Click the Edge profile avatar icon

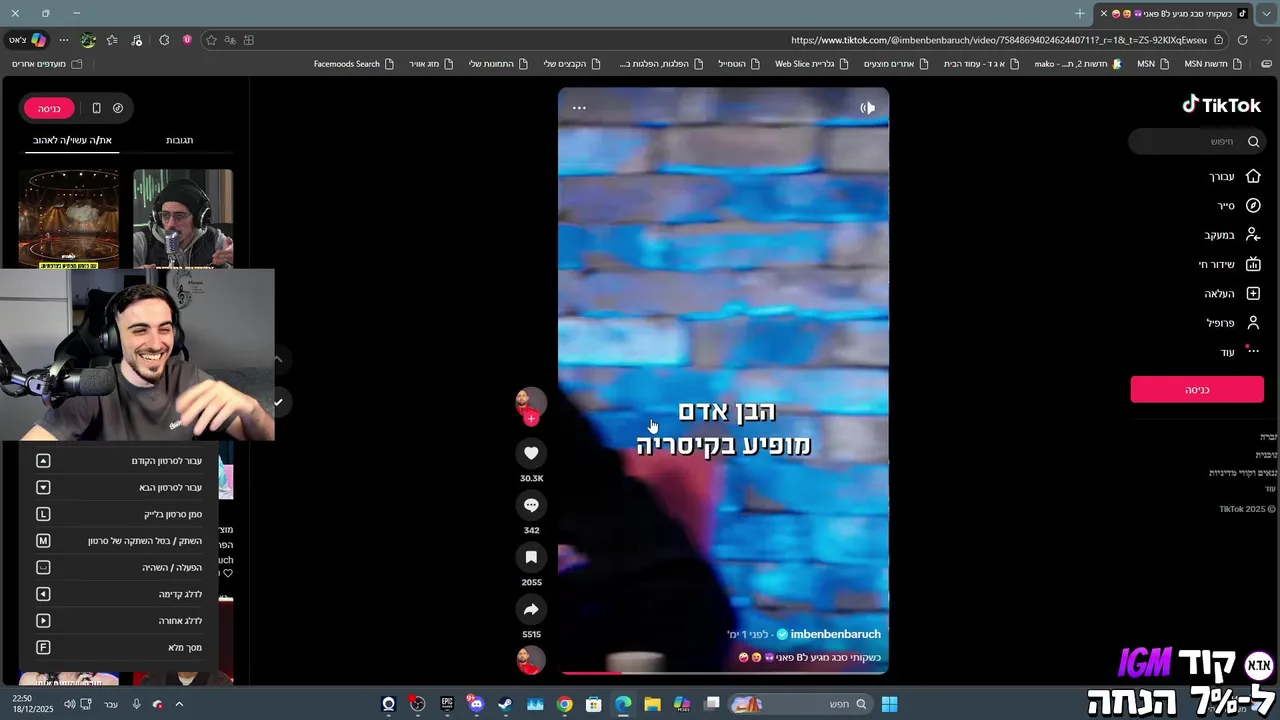pyautogui.click(x=88, y=40)
